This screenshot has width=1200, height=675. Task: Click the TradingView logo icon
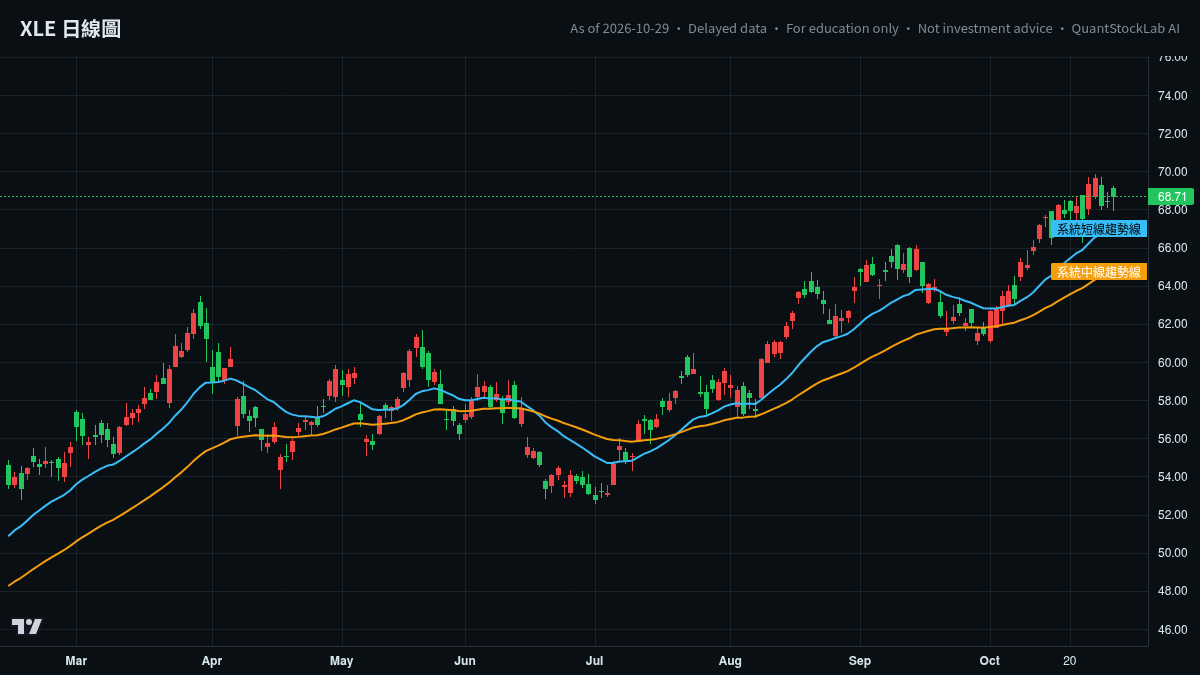click(27, 626)
